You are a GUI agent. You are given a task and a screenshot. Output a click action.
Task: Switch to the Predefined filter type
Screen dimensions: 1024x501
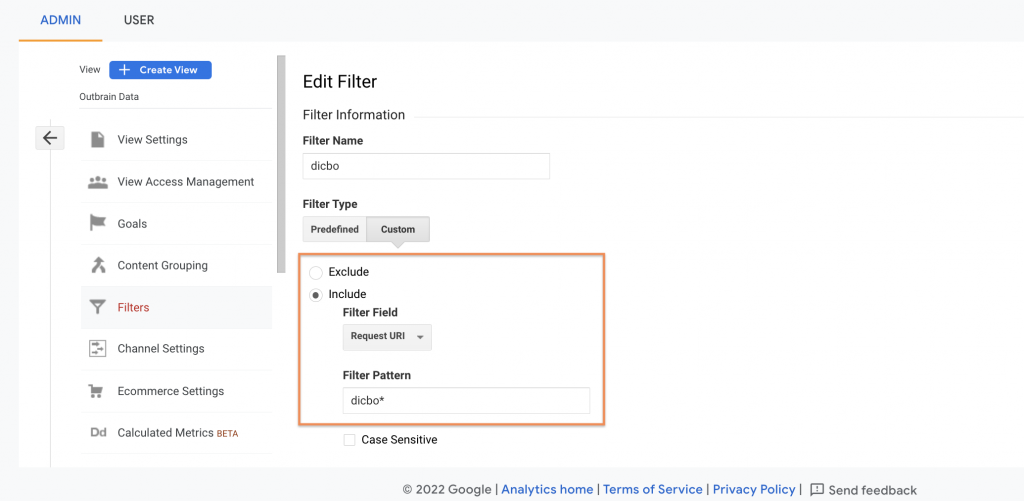pyautogui.click(x=334, y=229)
